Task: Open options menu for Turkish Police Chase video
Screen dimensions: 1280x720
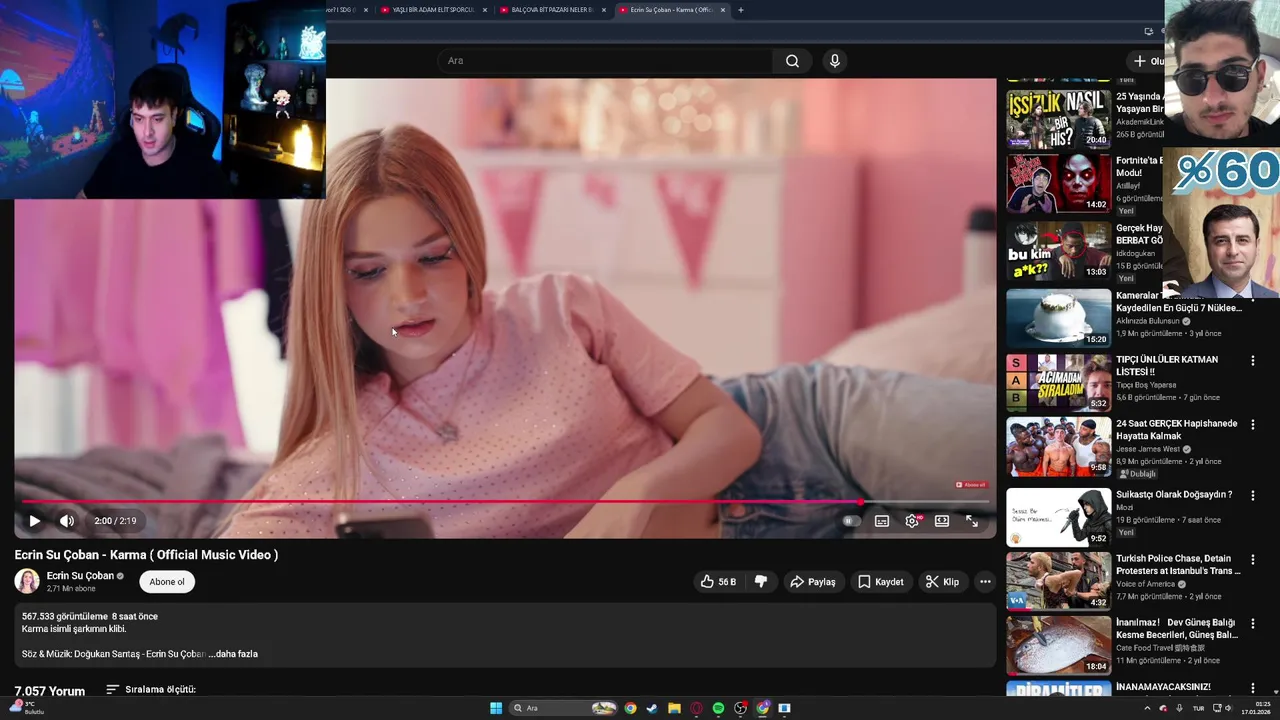Action: (1253, 559)
